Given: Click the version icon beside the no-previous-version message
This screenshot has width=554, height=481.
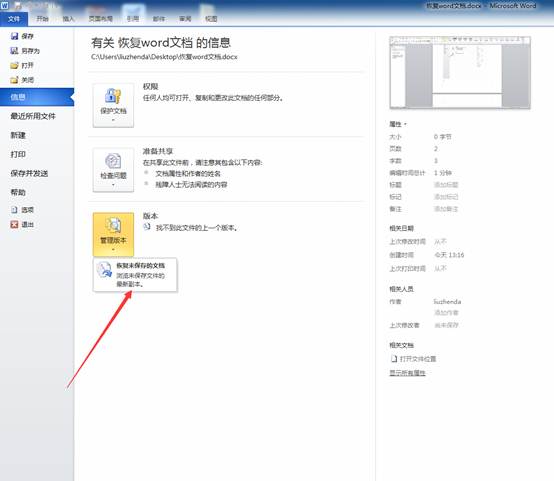Looking at the screenshot, I should [147, 227].
